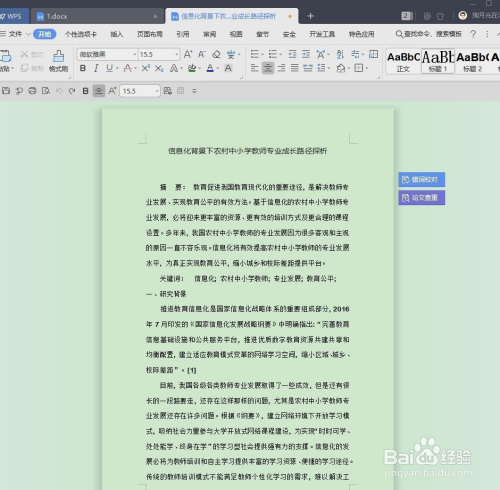This screenshot has width=500, height=490.
Task: Click the user avatar icon in title bar
Action: [x=462, y=16]
